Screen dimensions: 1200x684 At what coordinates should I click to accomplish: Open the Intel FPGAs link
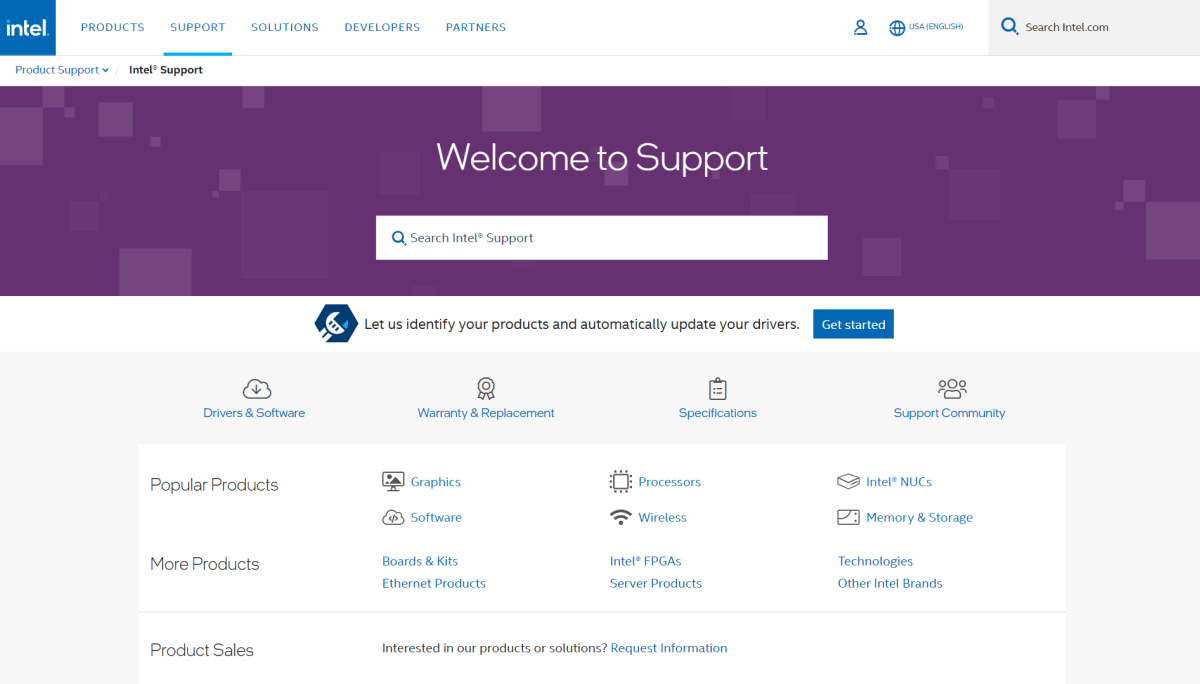pos(646,562)
